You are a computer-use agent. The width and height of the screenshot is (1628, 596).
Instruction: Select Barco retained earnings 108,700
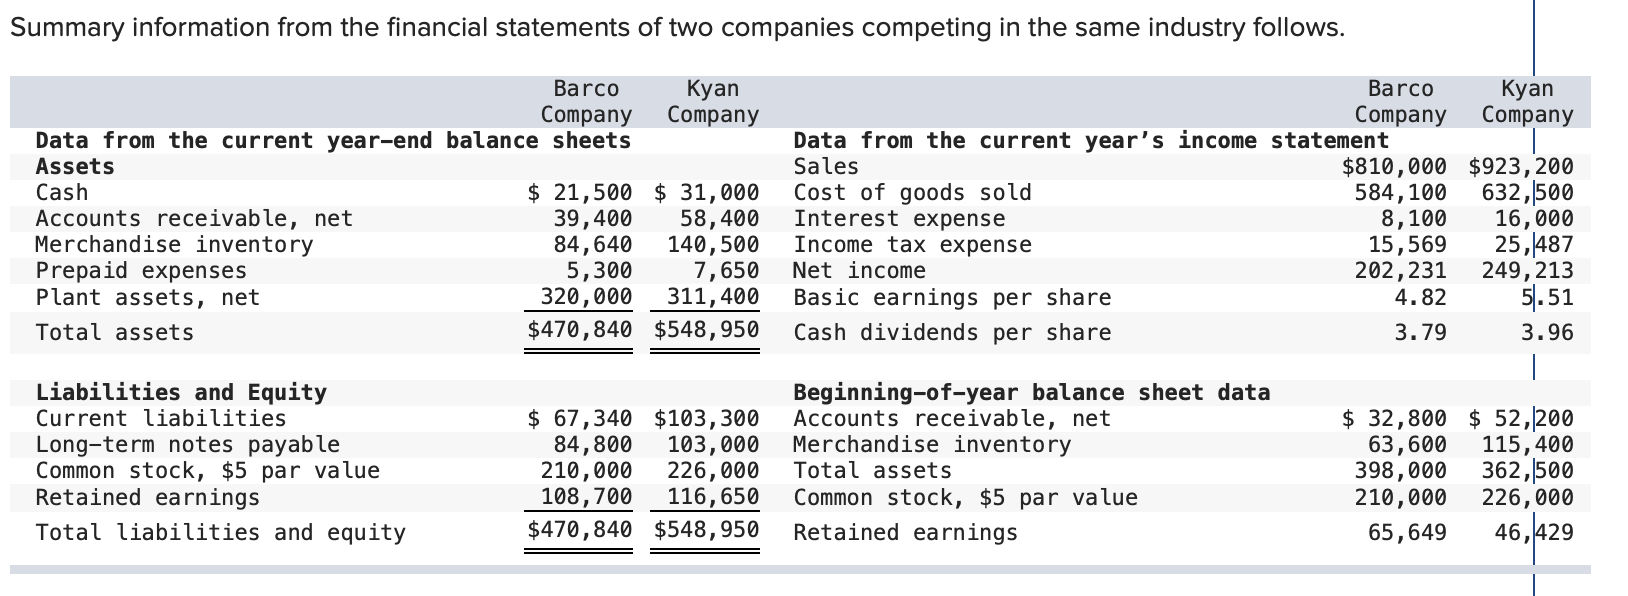pos(587,496)
